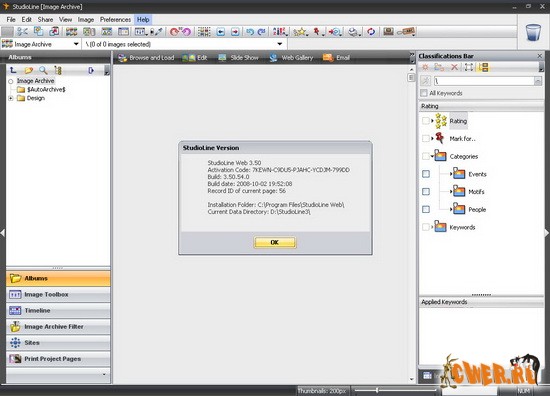
Task: Open the Help menu
Action: click(143, 20)
